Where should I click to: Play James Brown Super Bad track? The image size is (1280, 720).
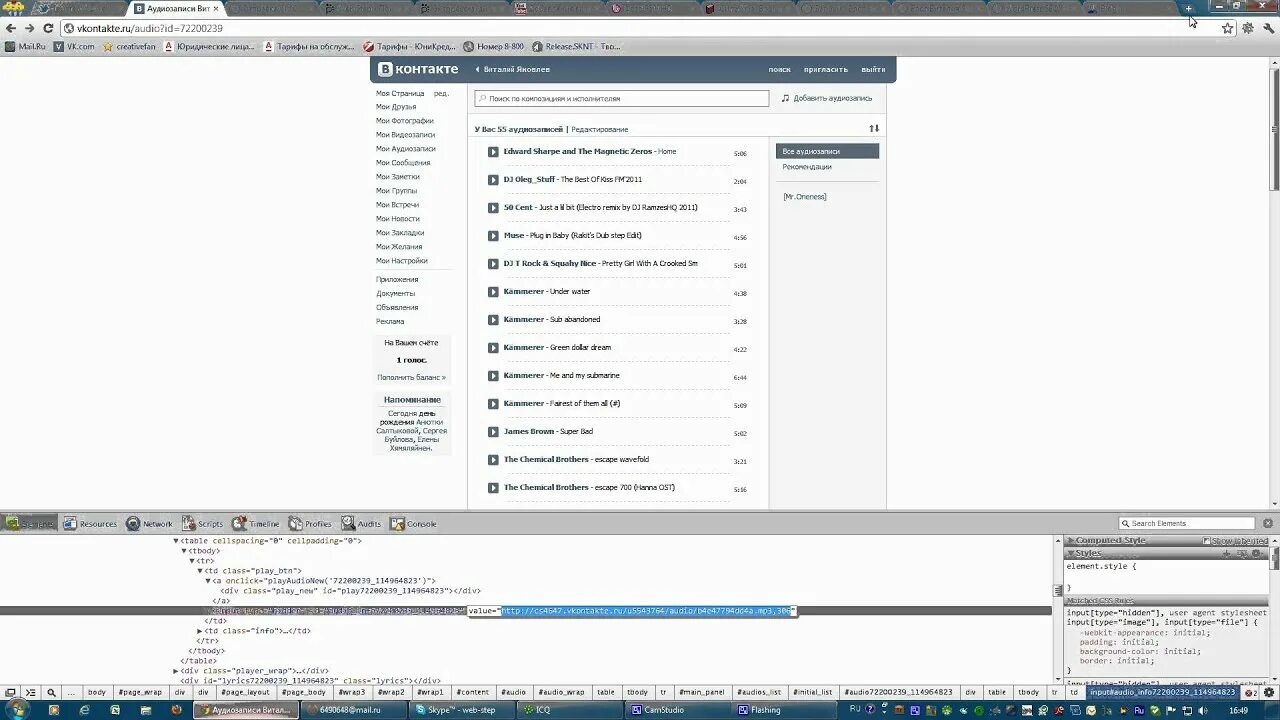[x=493, y=432]
